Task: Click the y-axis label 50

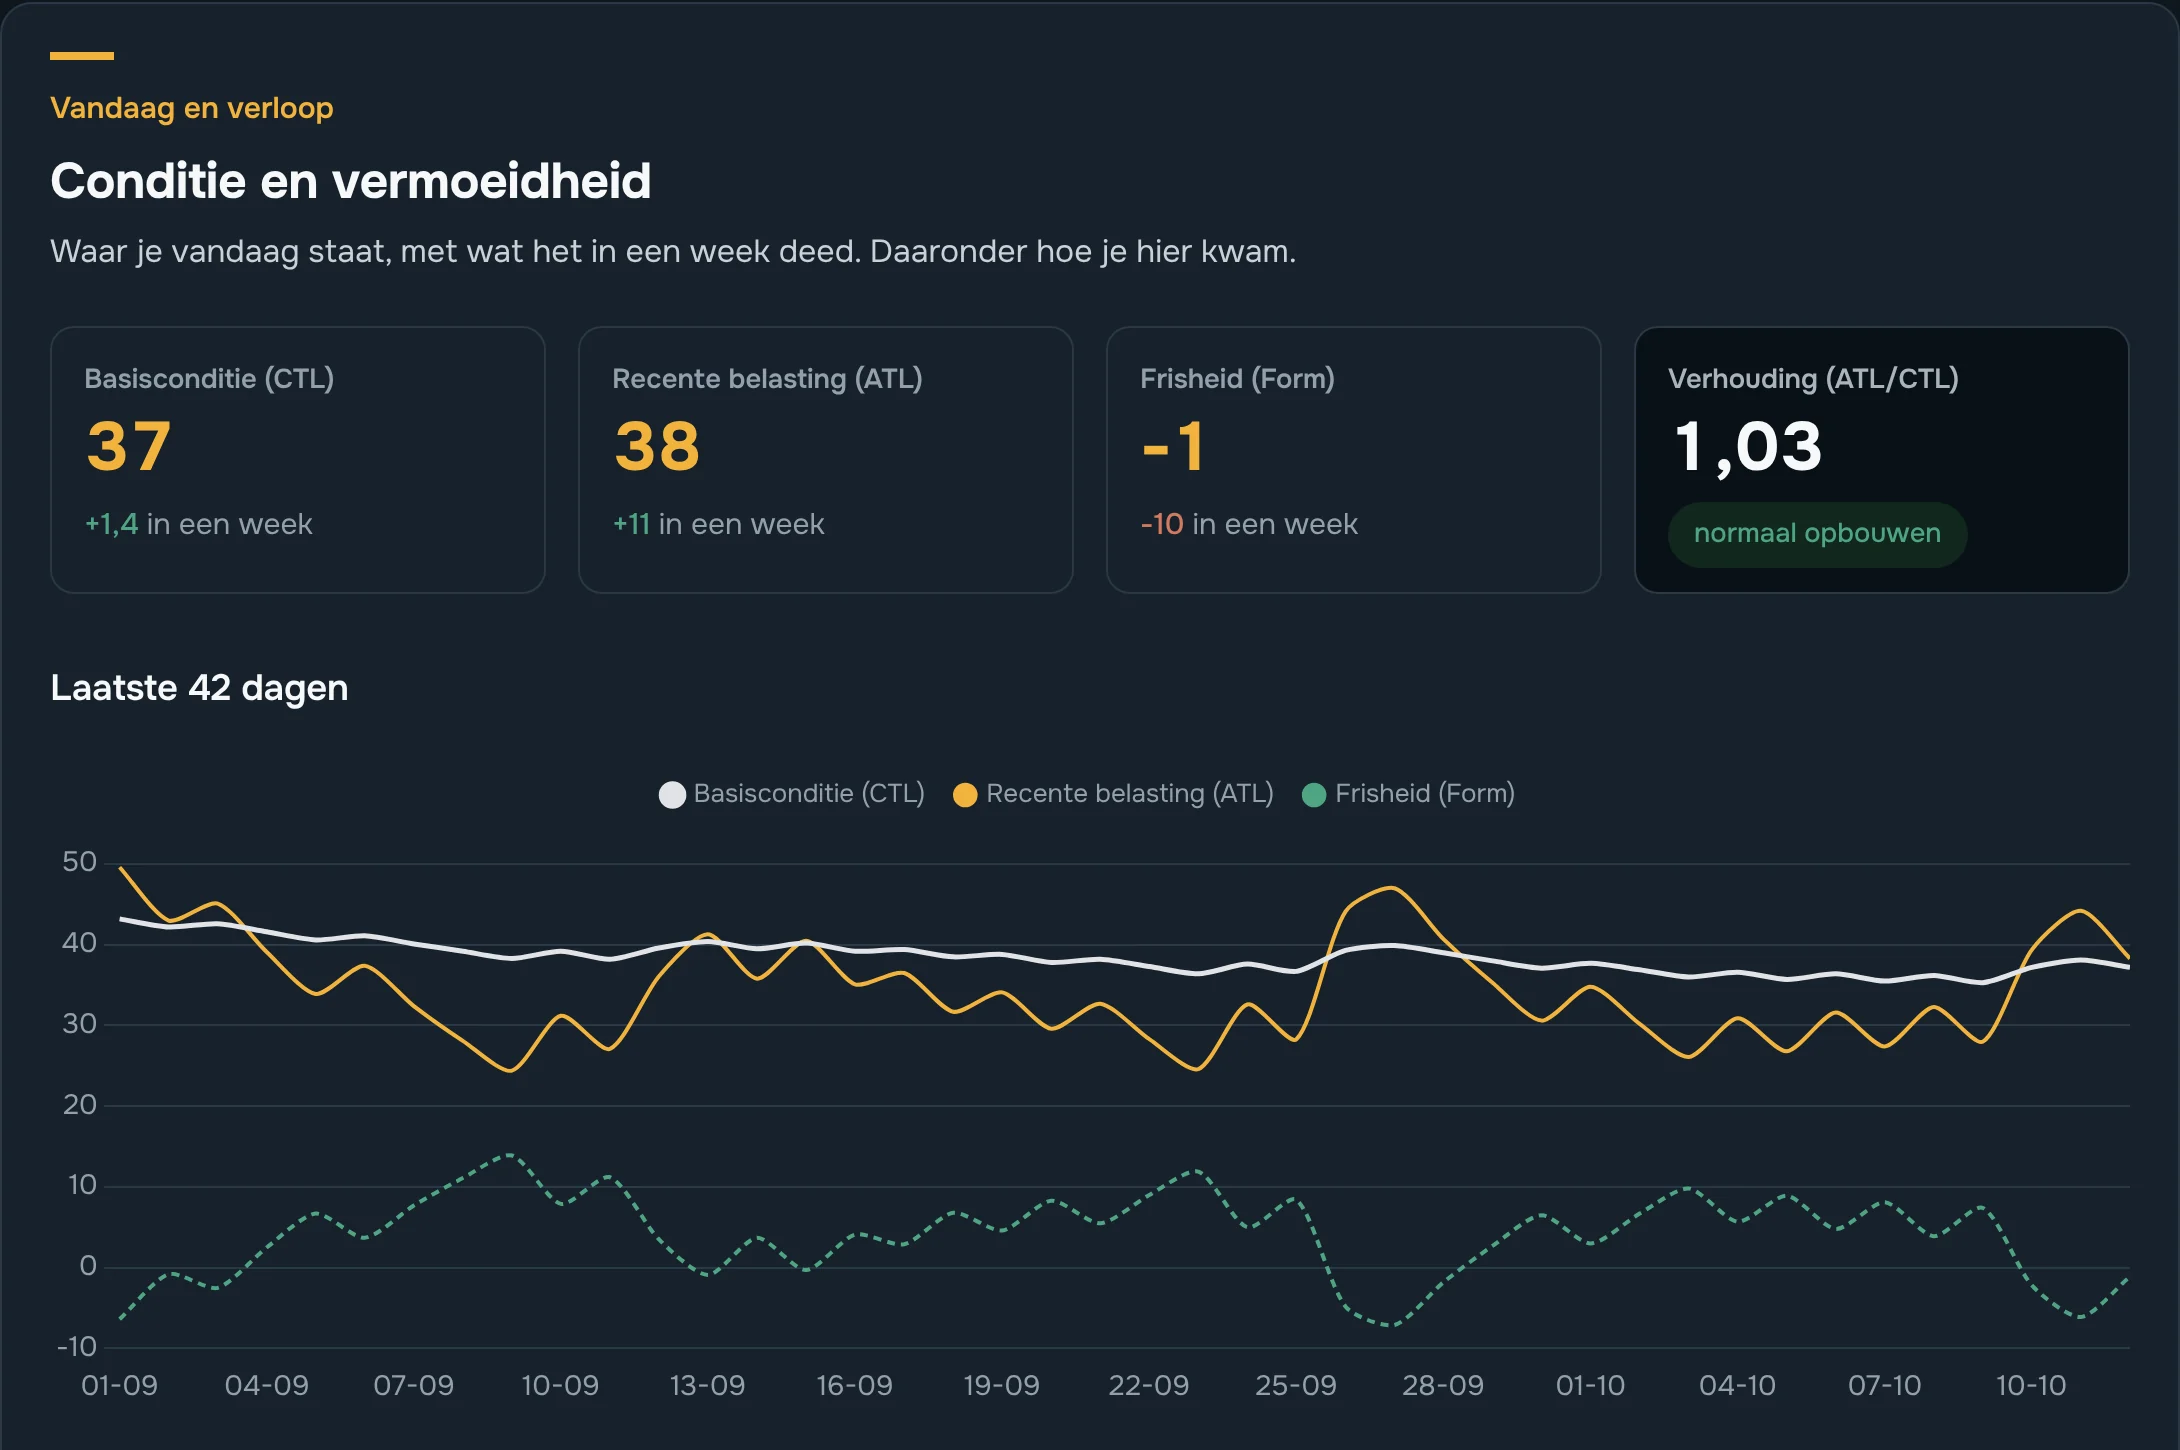Action: click(79, 862)
